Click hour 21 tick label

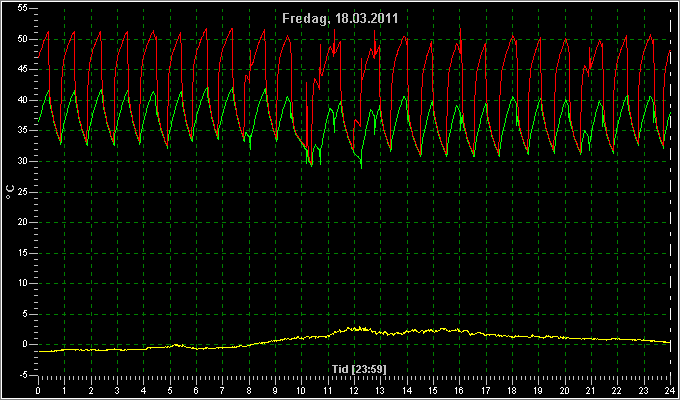click(x=591, y=390)
